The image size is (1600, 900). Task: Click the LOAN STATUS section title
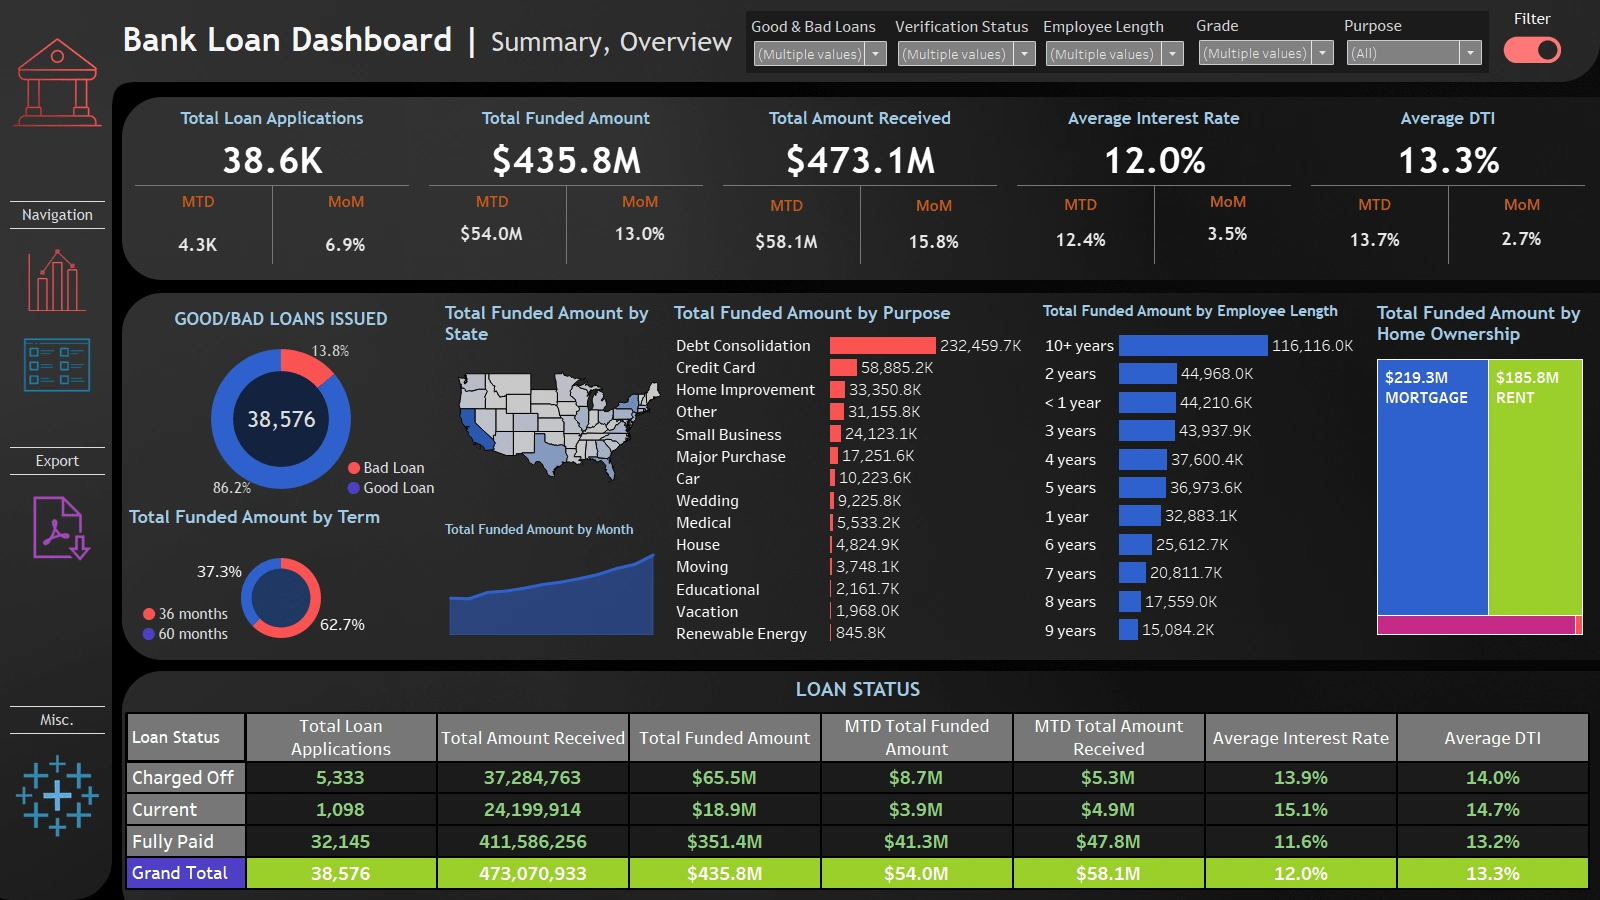(858, 689)
